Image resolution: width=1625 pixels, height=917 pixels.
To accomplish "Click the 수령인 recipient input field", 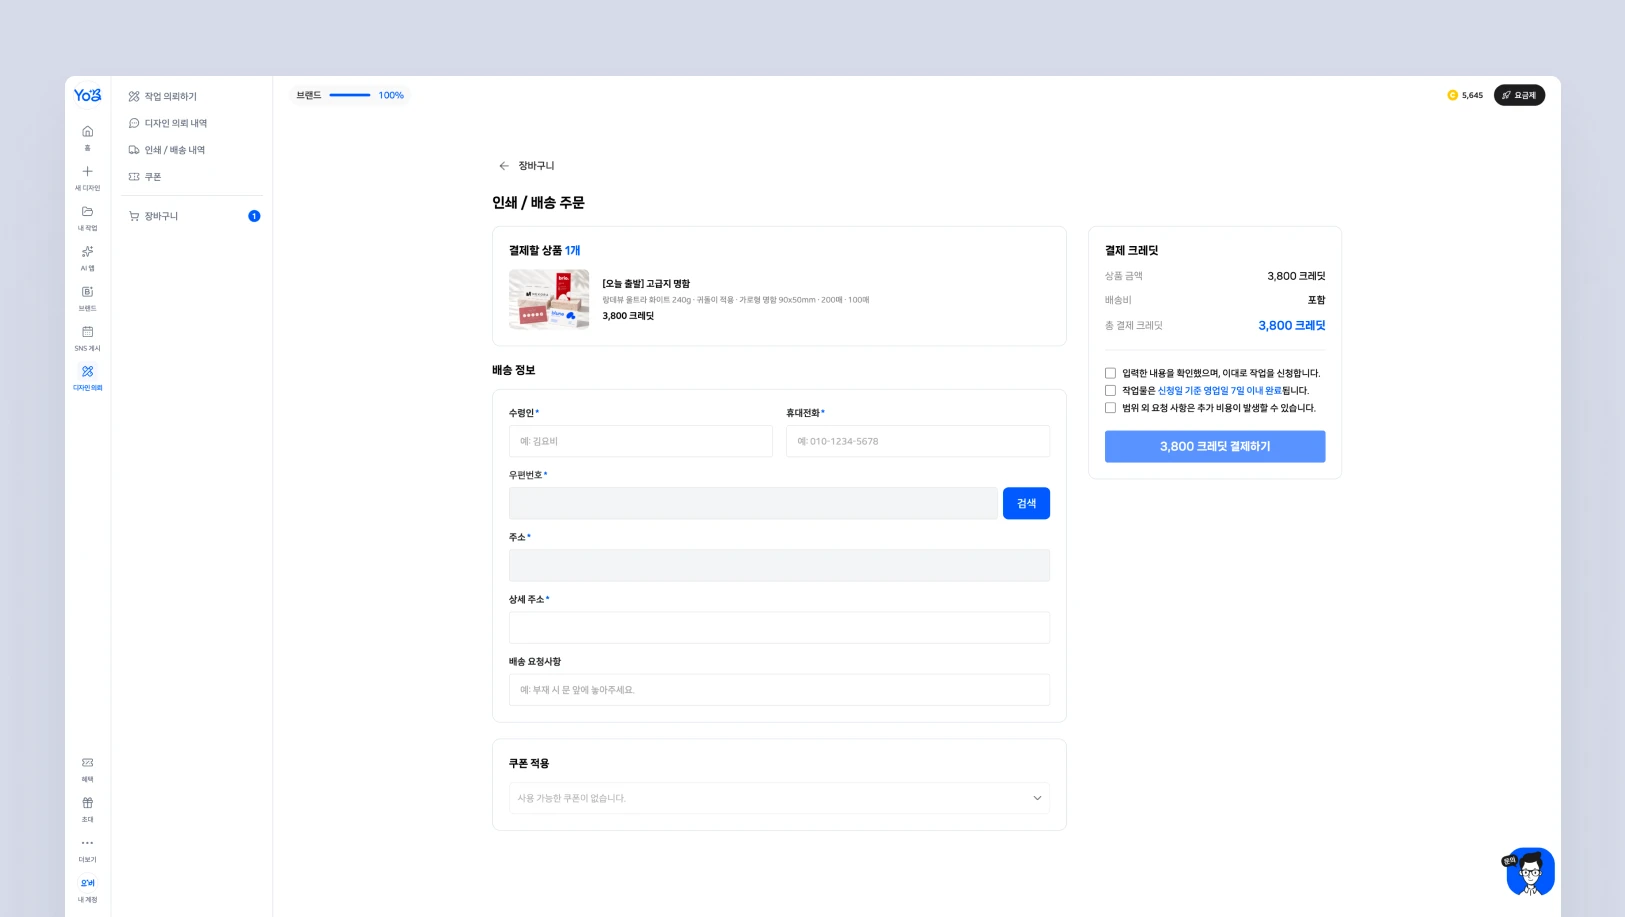I will [x=641, y=441].
